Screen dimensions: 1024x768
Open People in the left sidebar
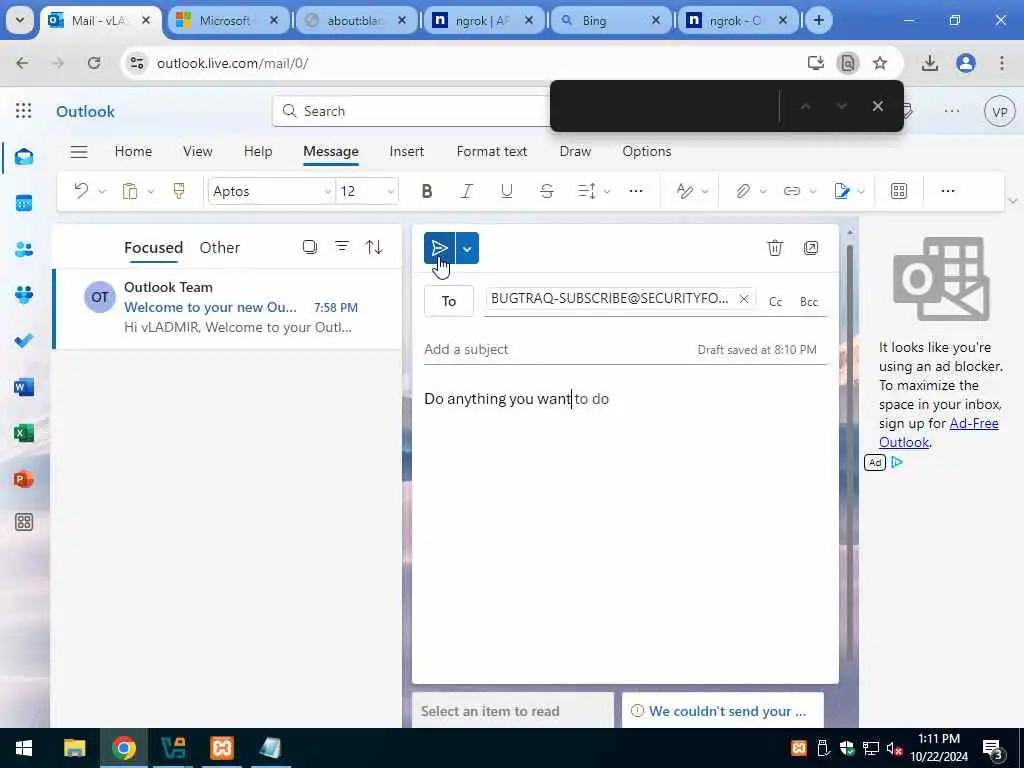coord(24,249)
